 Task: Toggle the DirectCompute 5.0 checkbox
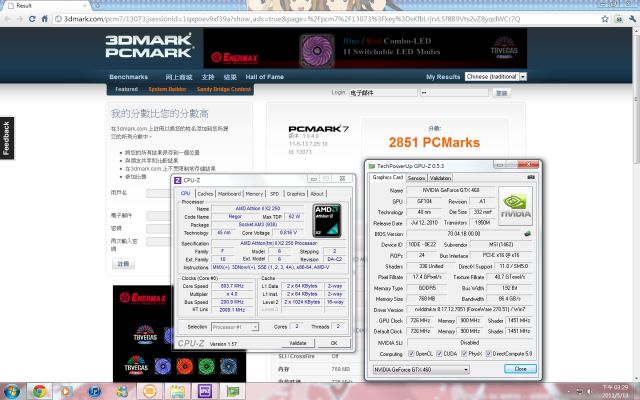click(x=489, y=353)
